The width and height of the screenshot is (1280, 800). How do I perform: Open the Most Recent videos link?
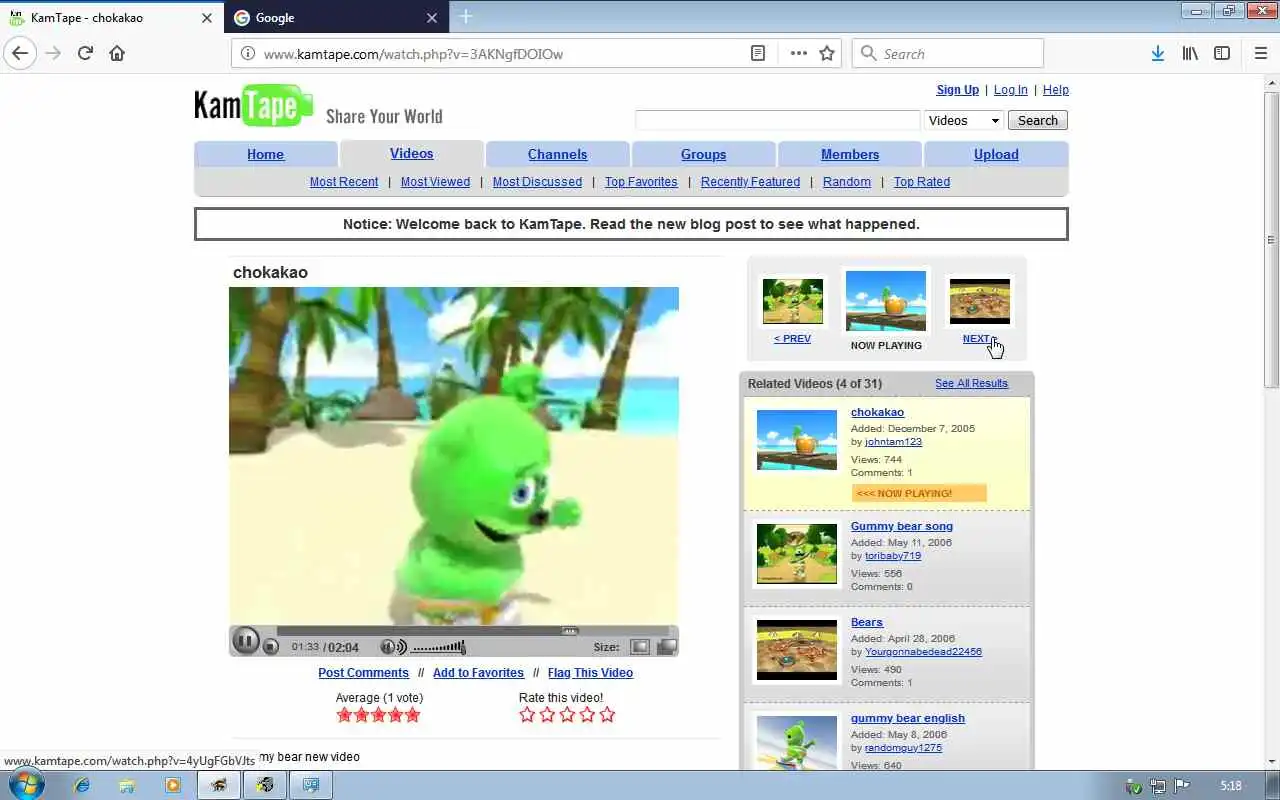[344, 181]
